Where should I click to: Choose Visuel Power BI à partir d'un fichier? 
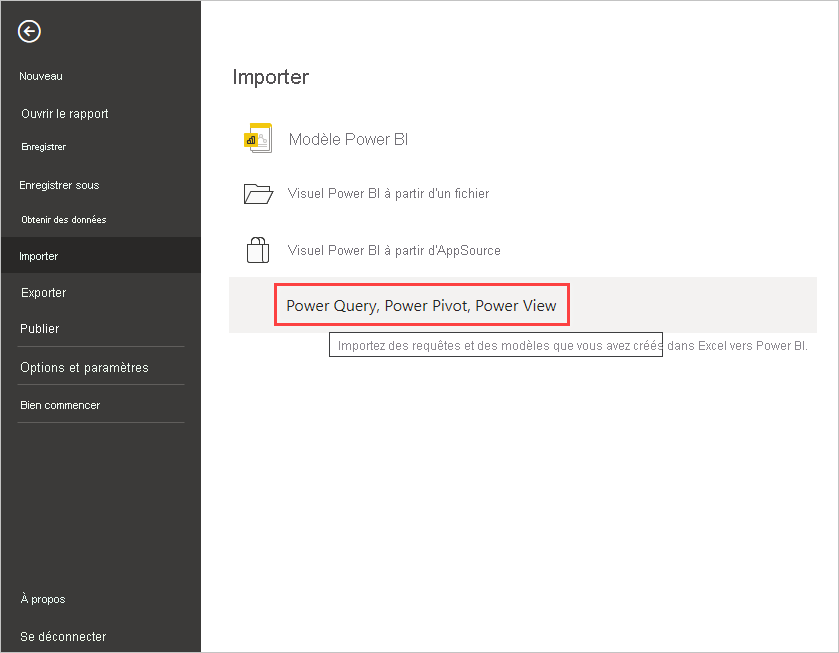(388, 193)
